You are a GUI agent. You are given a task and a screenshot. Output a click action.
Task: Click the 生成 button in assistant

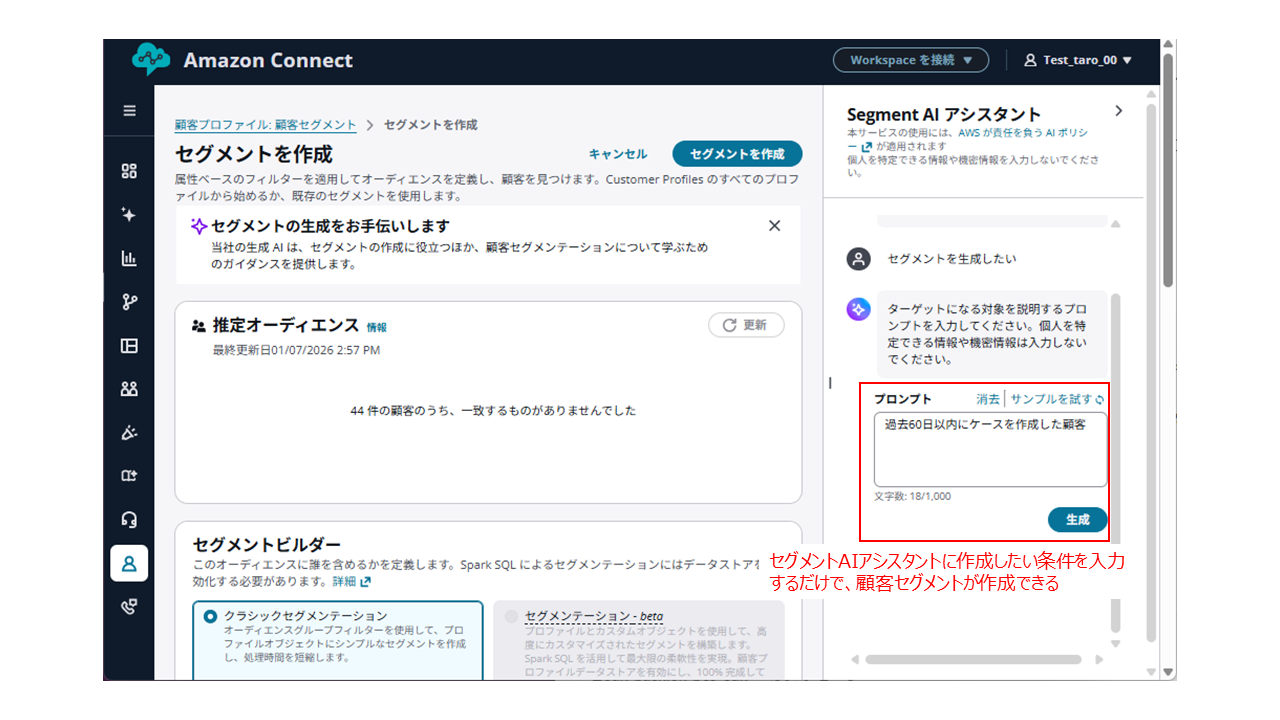[1077, 520]
